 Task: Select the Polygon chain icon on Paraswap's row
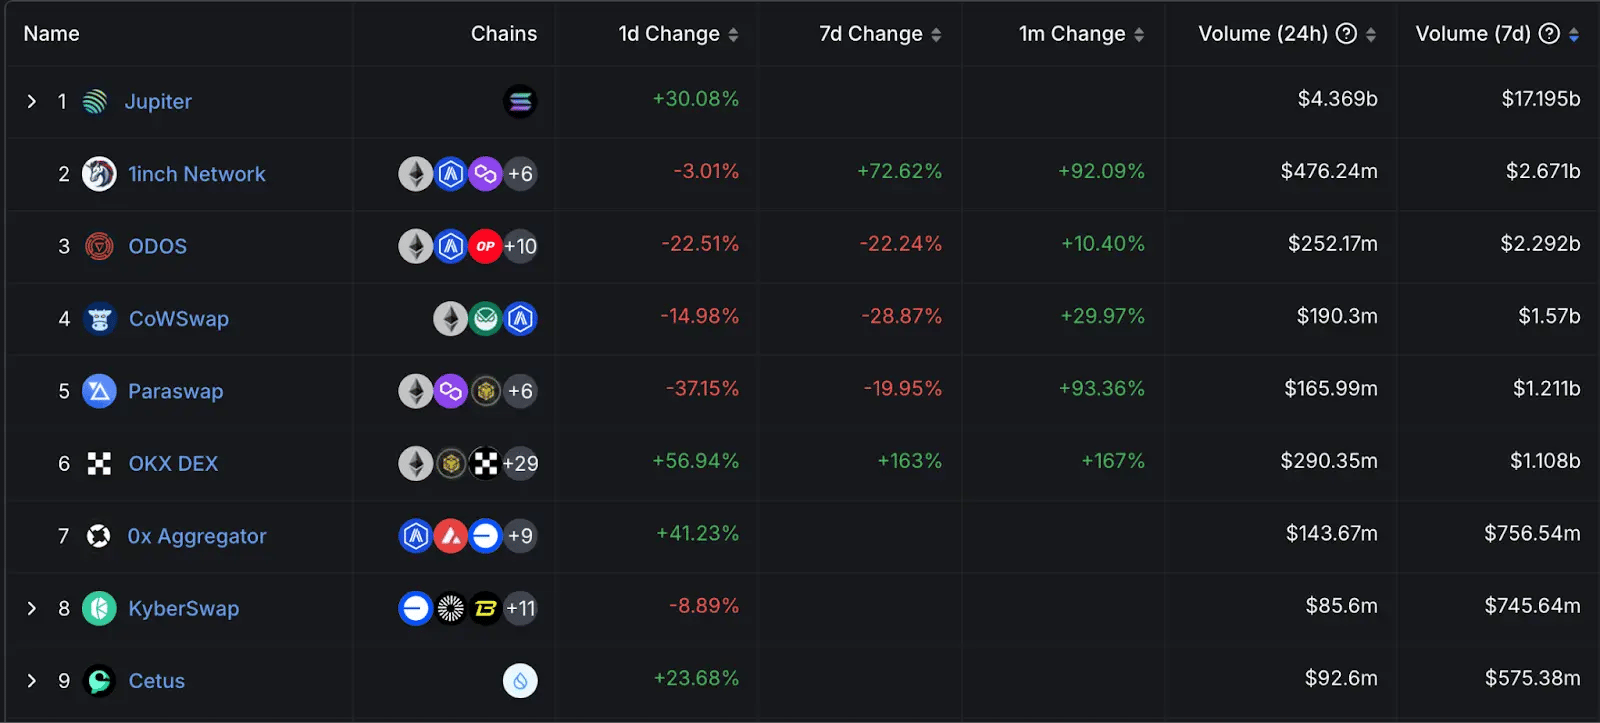[450, 391]
